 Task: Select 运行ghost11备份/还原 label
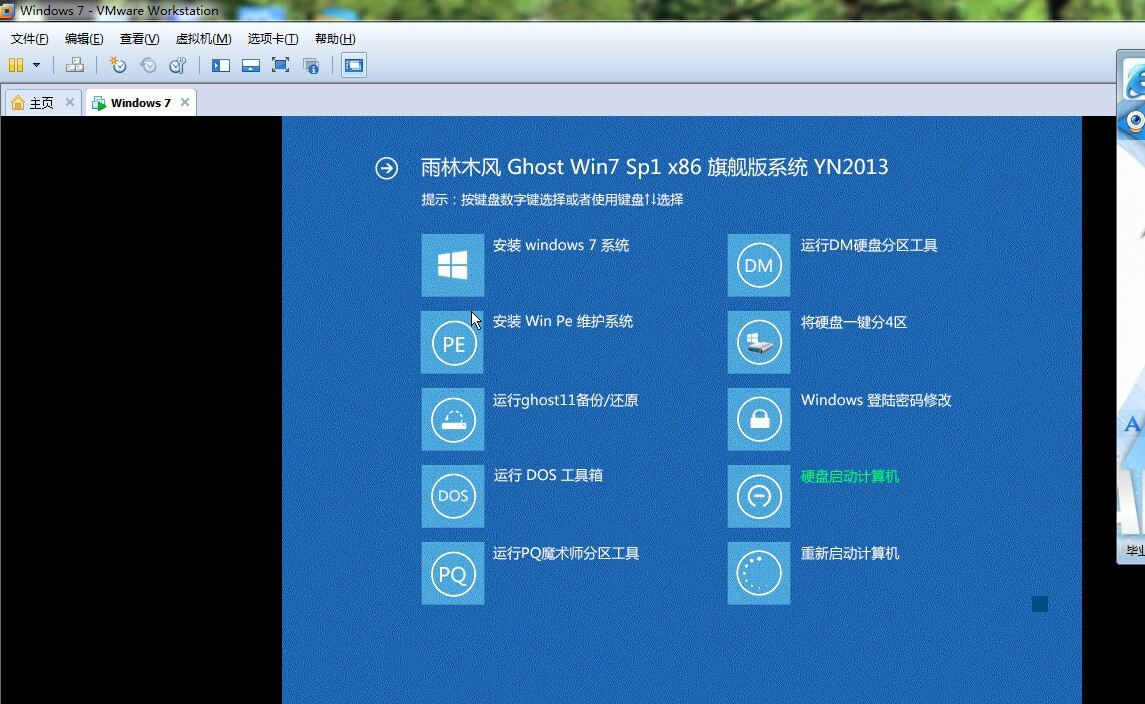pyautogui.click(x=565, y=400)
